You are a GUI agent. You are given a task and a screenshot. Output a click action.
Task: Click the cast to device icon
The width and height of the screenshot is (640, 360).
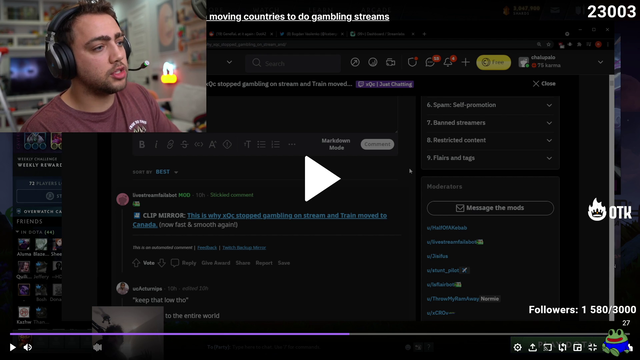548,347
